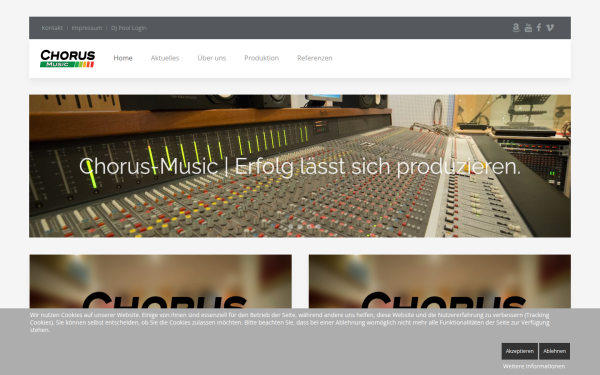Open the Amazon icon in the top bar
600x375 pixels.
click(516, 28)
